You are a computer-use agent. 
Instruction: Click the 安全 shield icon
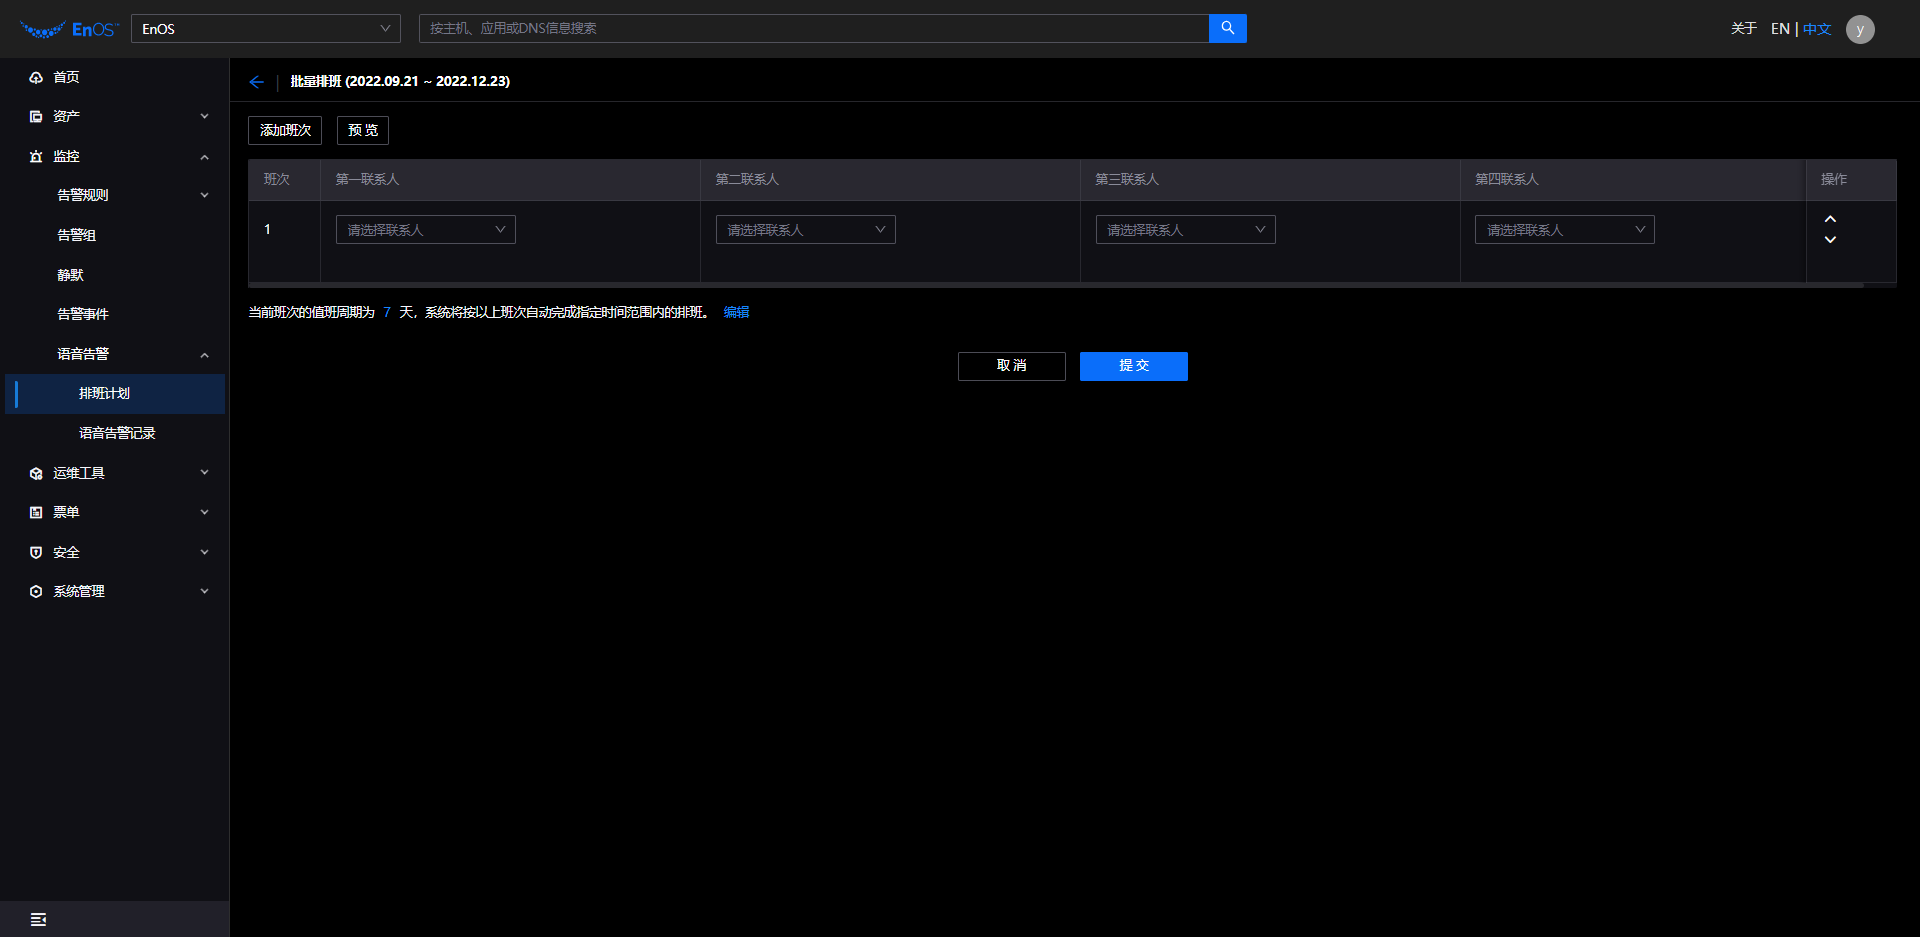(x=36, y=552)
